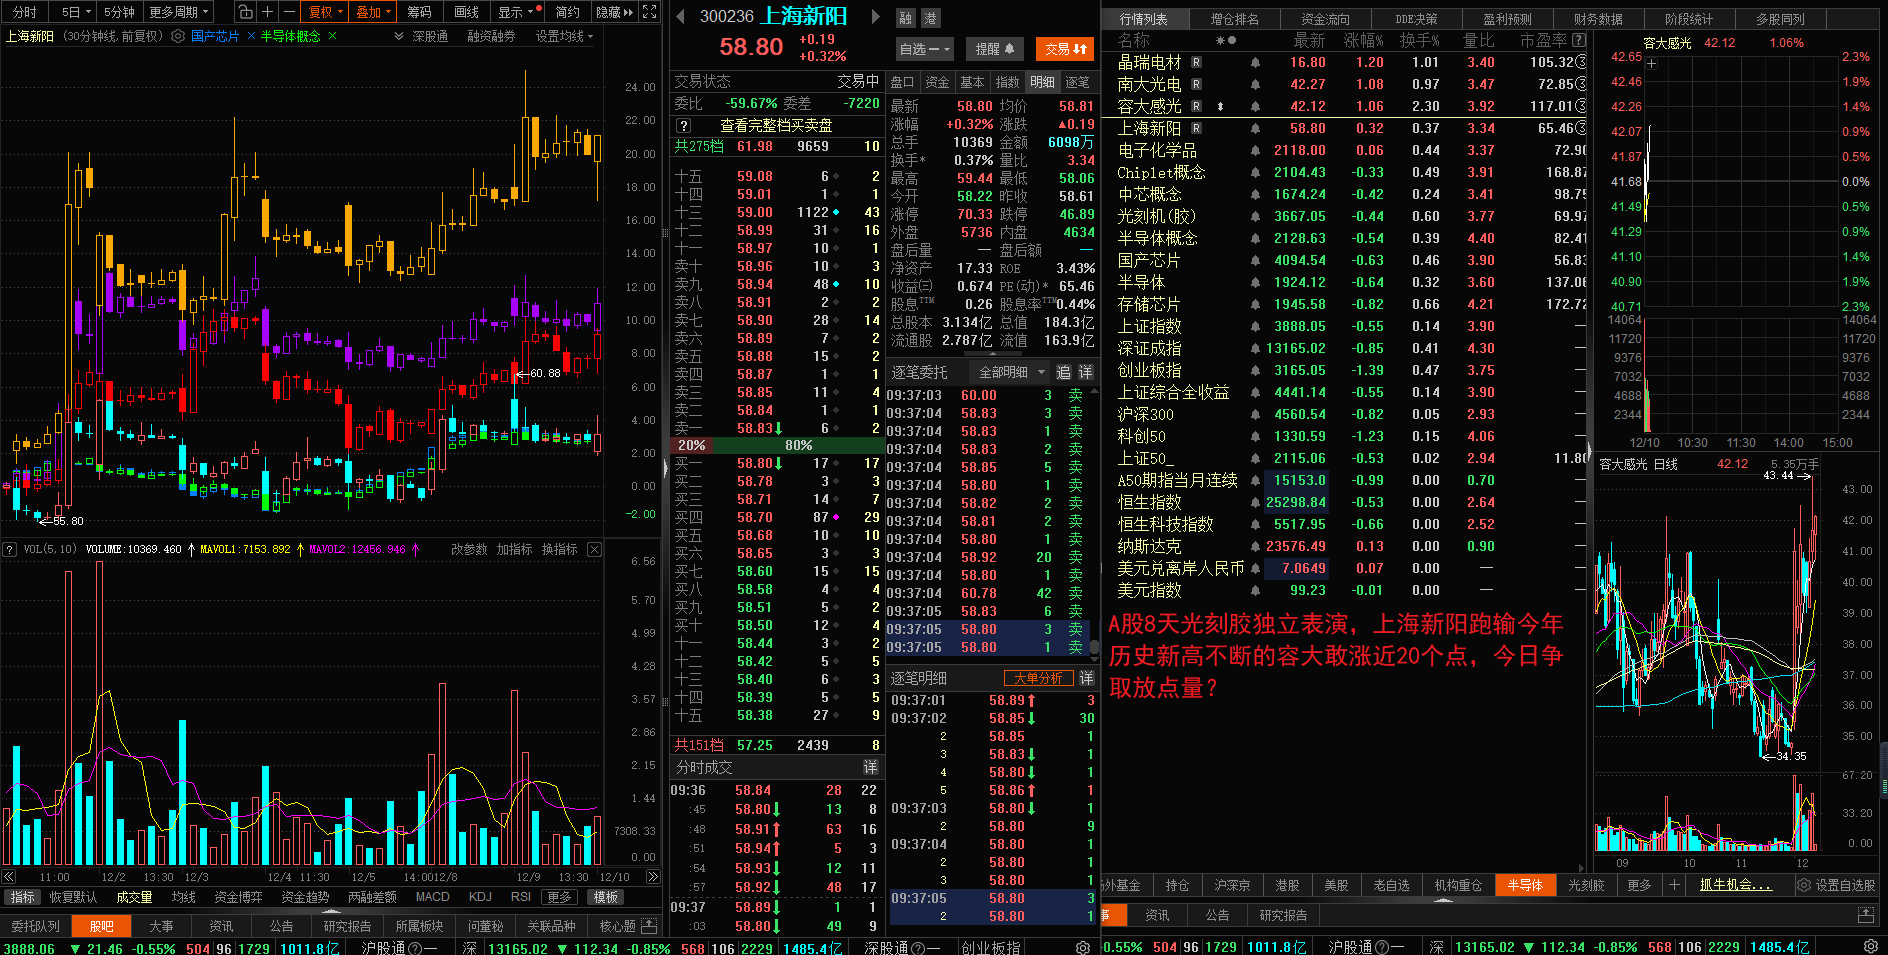
Task: Click the R badge next to 南大光电
Action: pyautogui.click(x=1197, y=84)
